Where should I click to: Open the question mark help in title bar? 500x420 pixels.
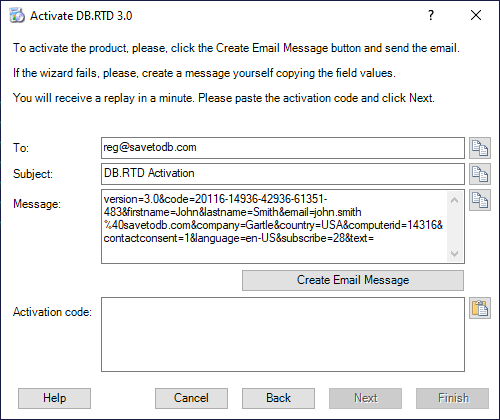click(431, 15)
